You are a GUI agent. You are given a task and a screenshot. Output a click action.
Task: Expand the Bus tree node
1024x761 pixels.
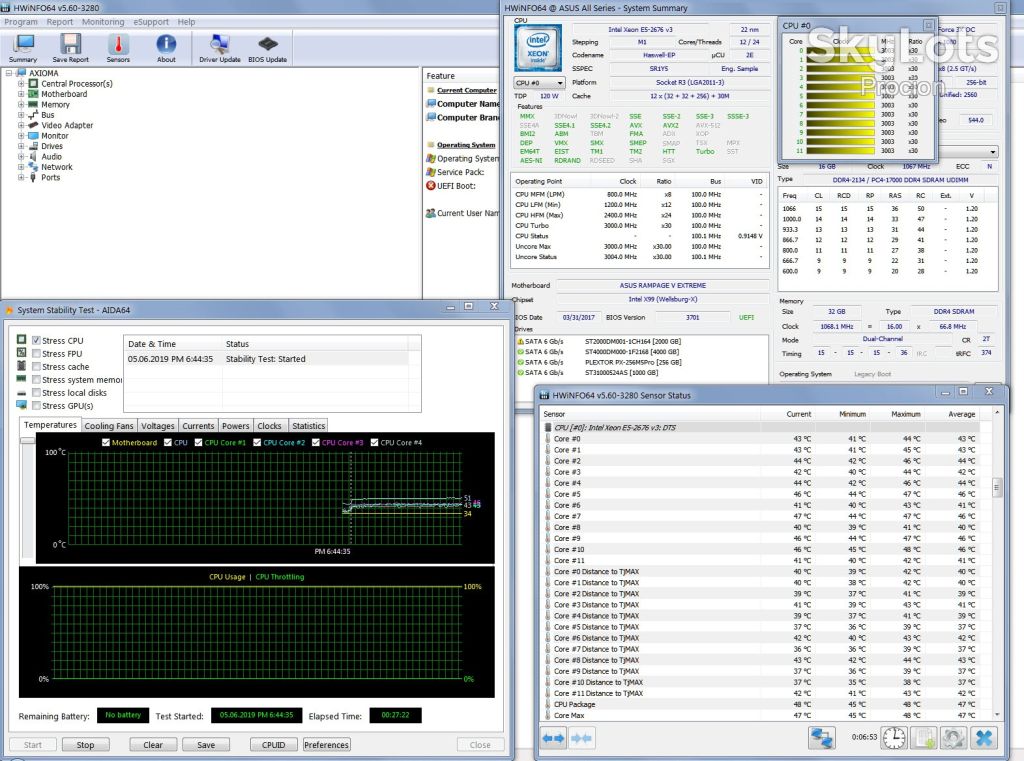click(21, 115)
